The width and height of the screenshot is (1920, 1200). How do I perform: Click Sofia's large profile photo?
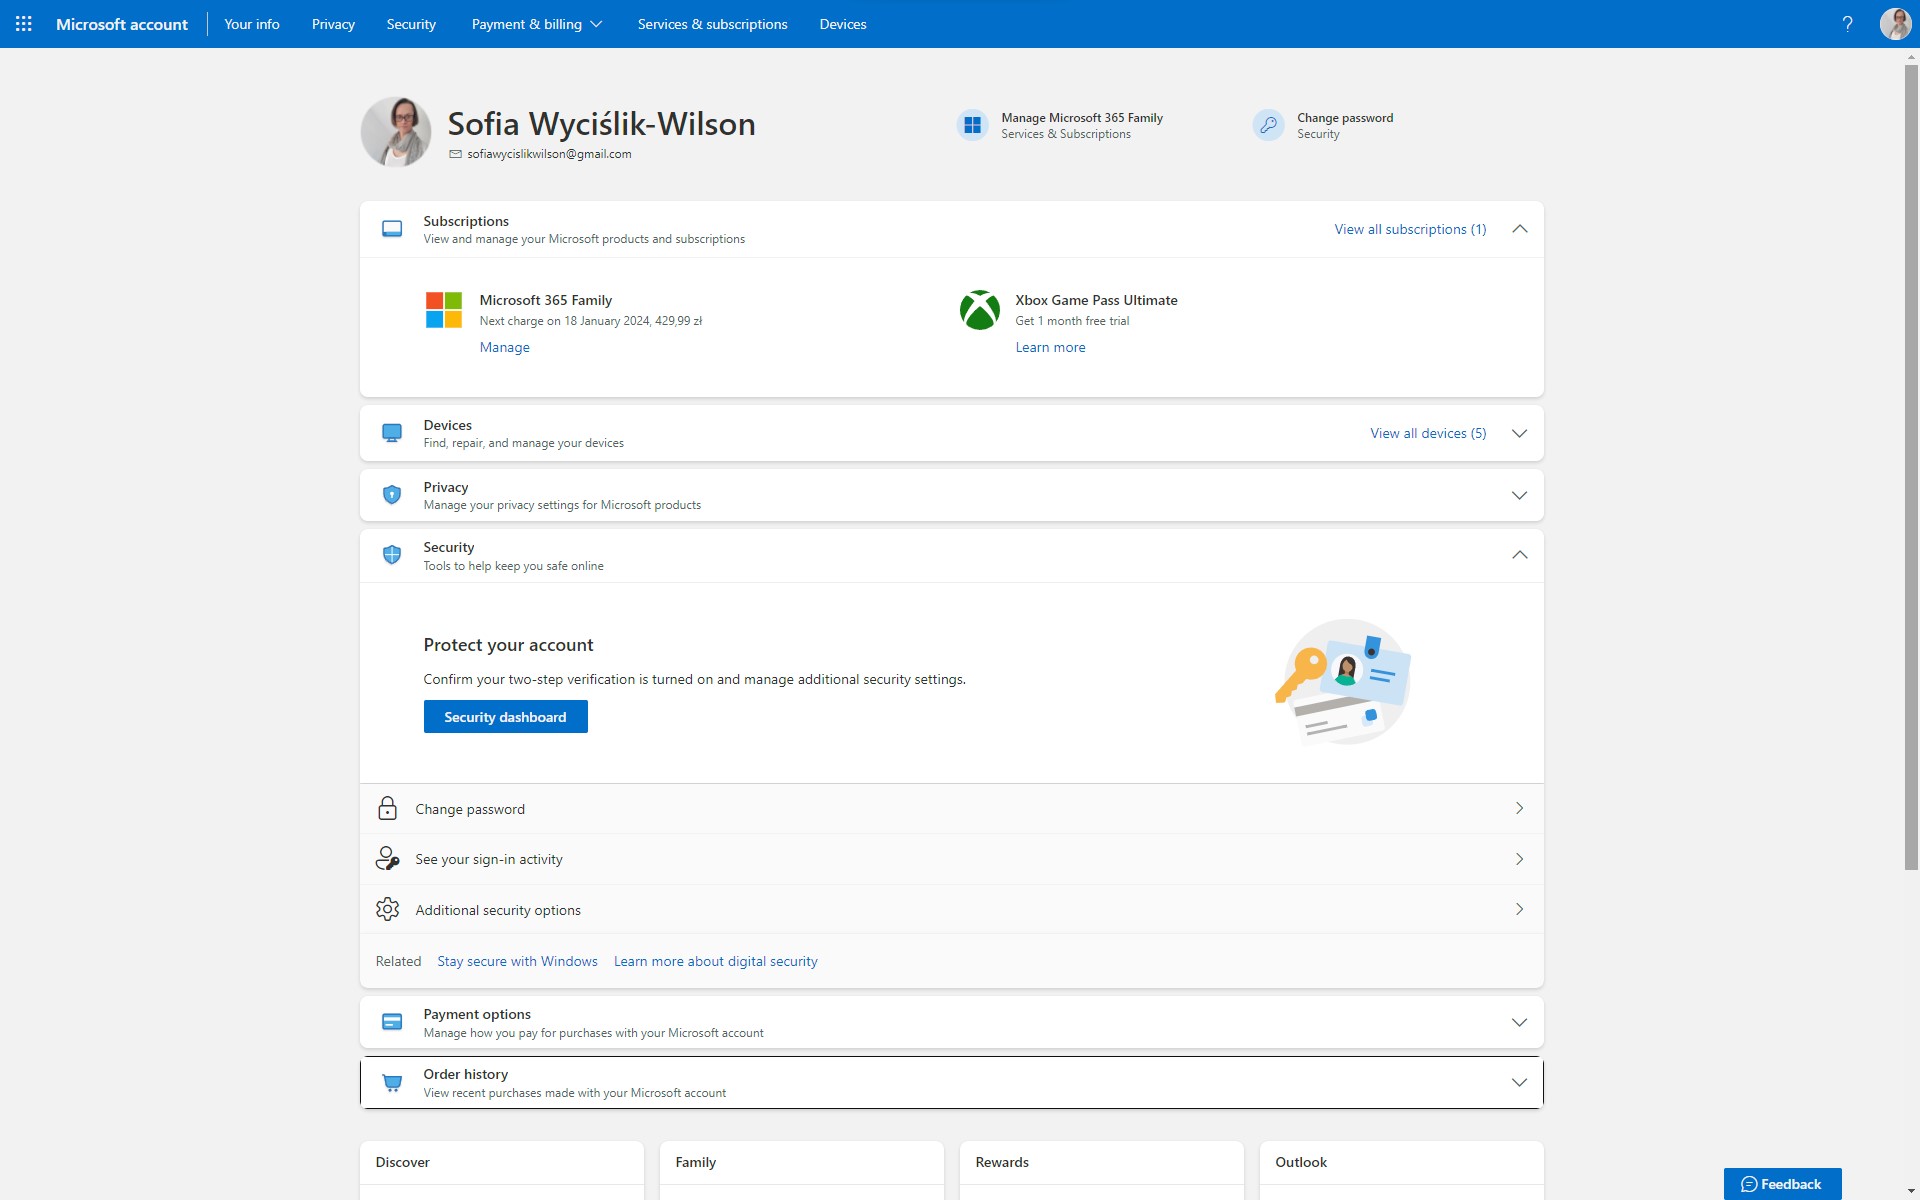pos(396,132)
